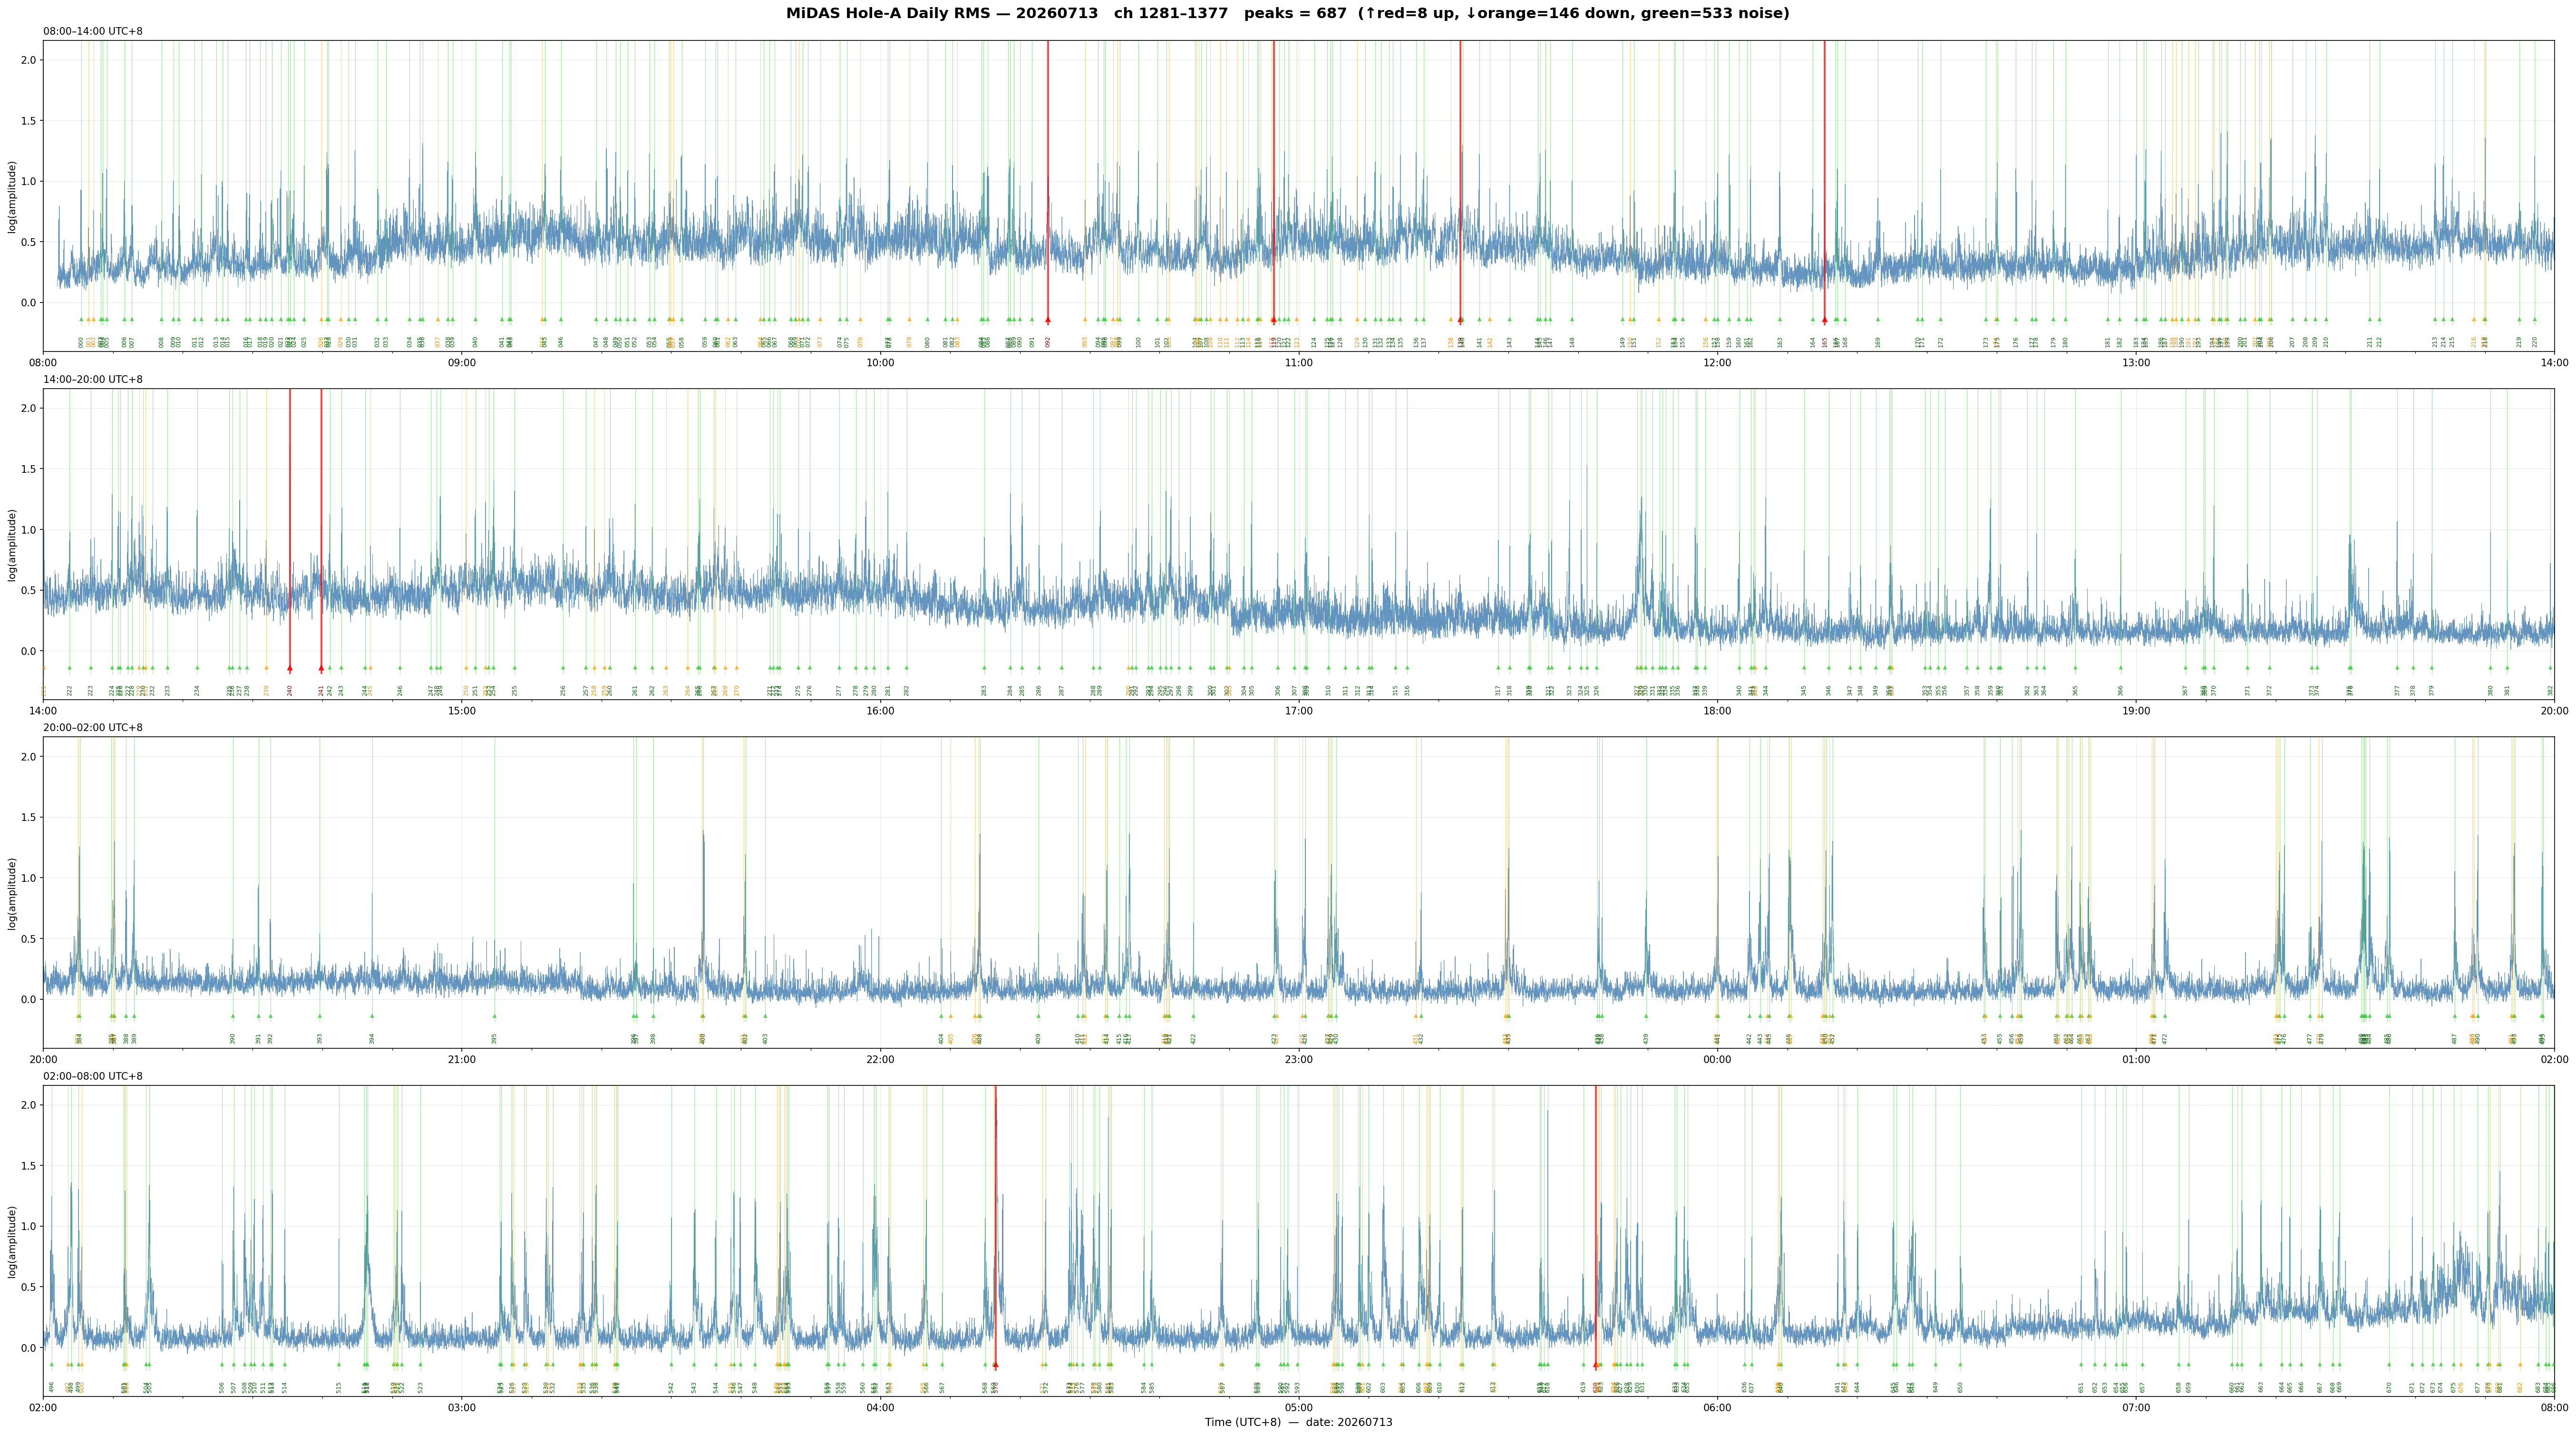Click the 22:00 time tick label

coord(880,1059)
